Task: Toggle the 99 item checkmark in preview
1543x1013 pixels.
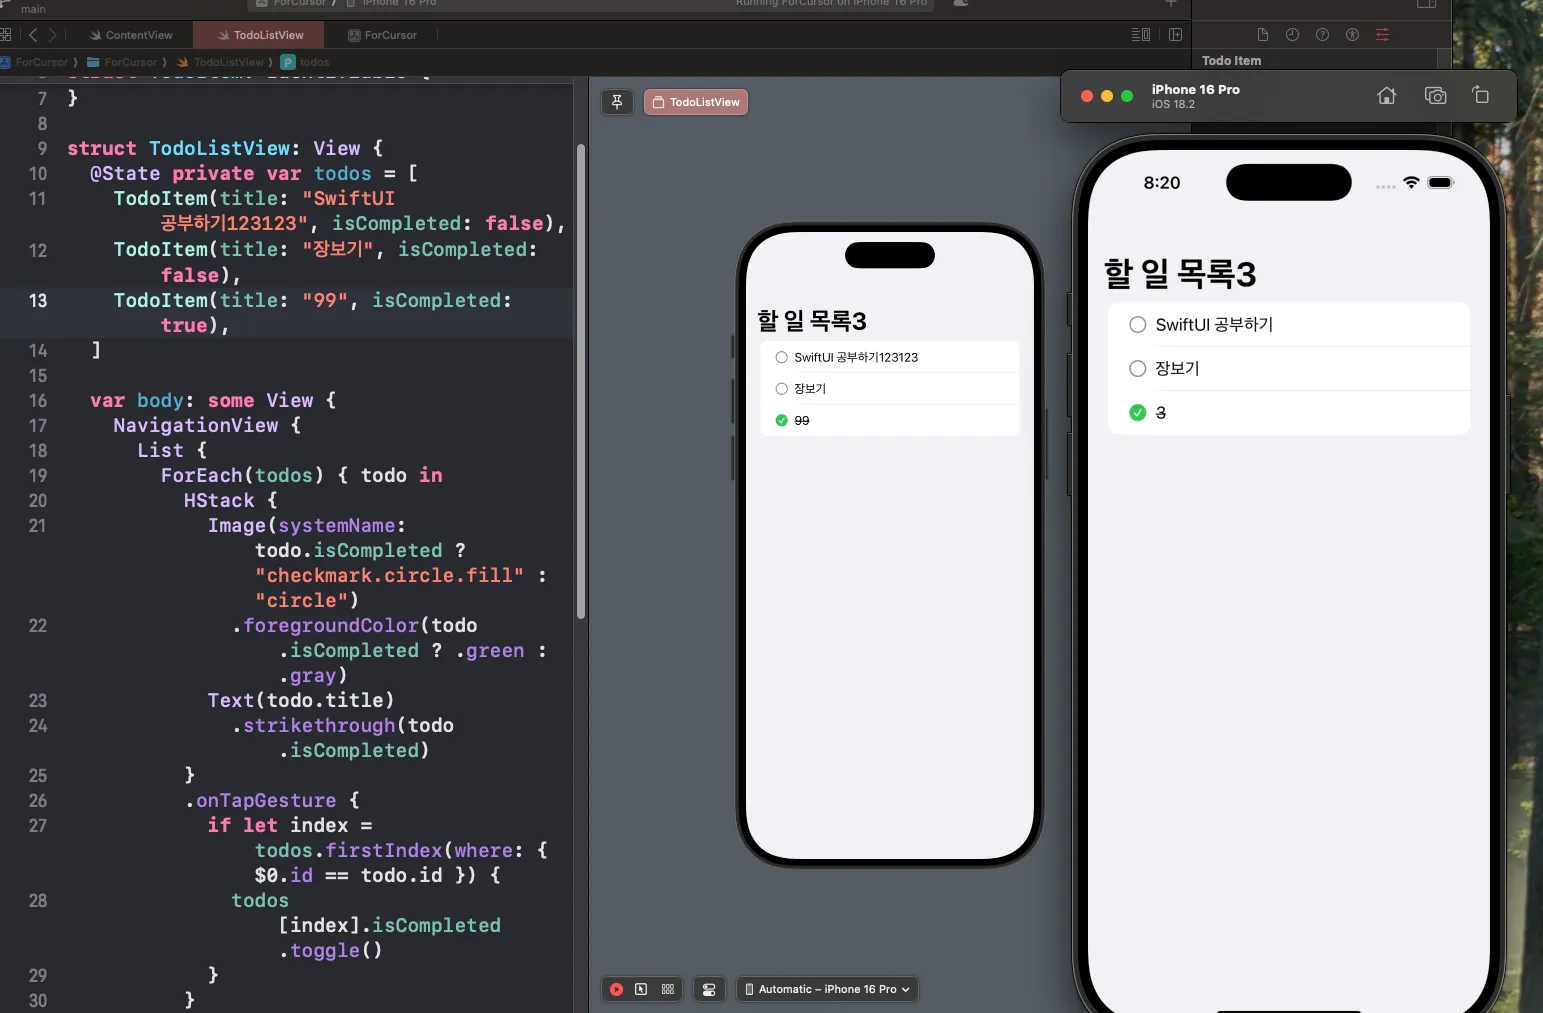Action: (782, 421)
